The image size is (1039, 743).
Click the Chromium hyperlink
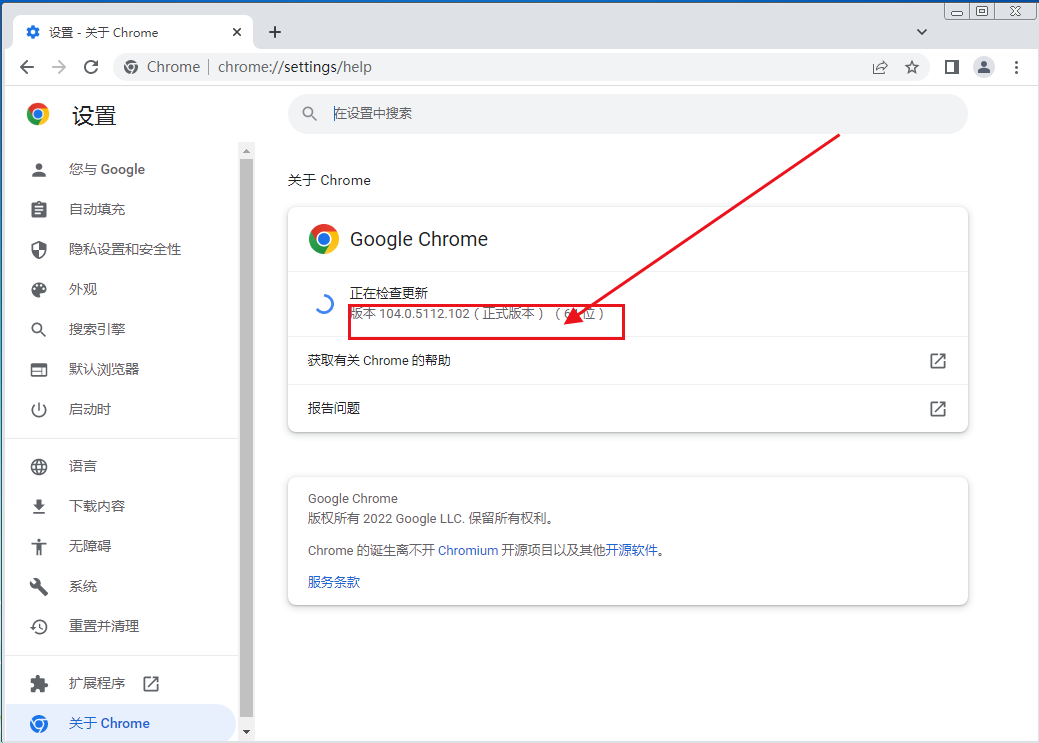click(x=467, y=550)
